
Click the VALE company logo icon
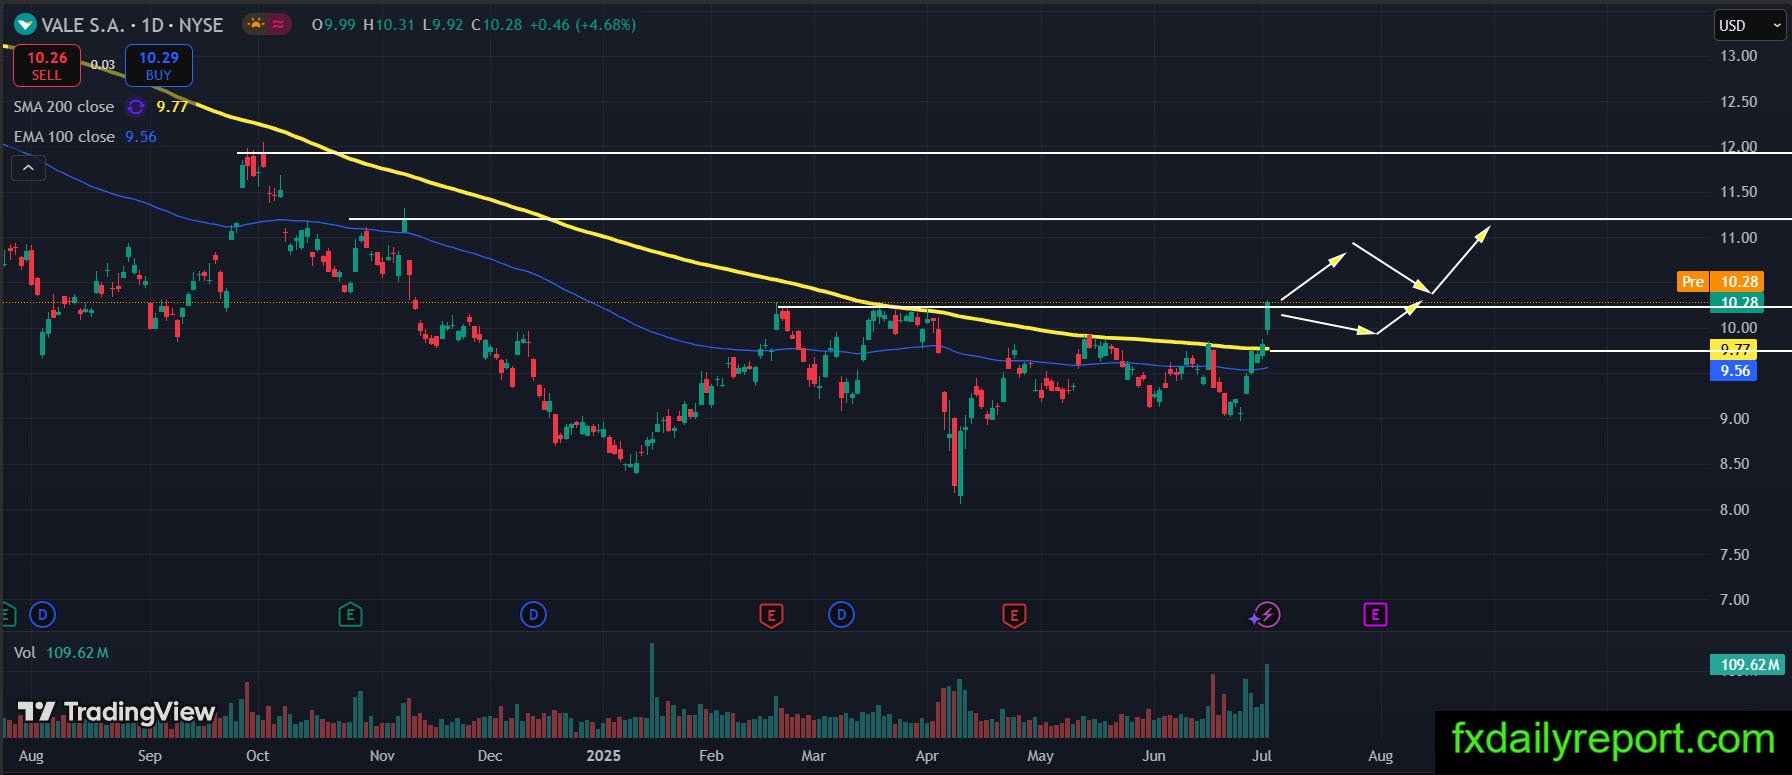[x=25, y=25]
